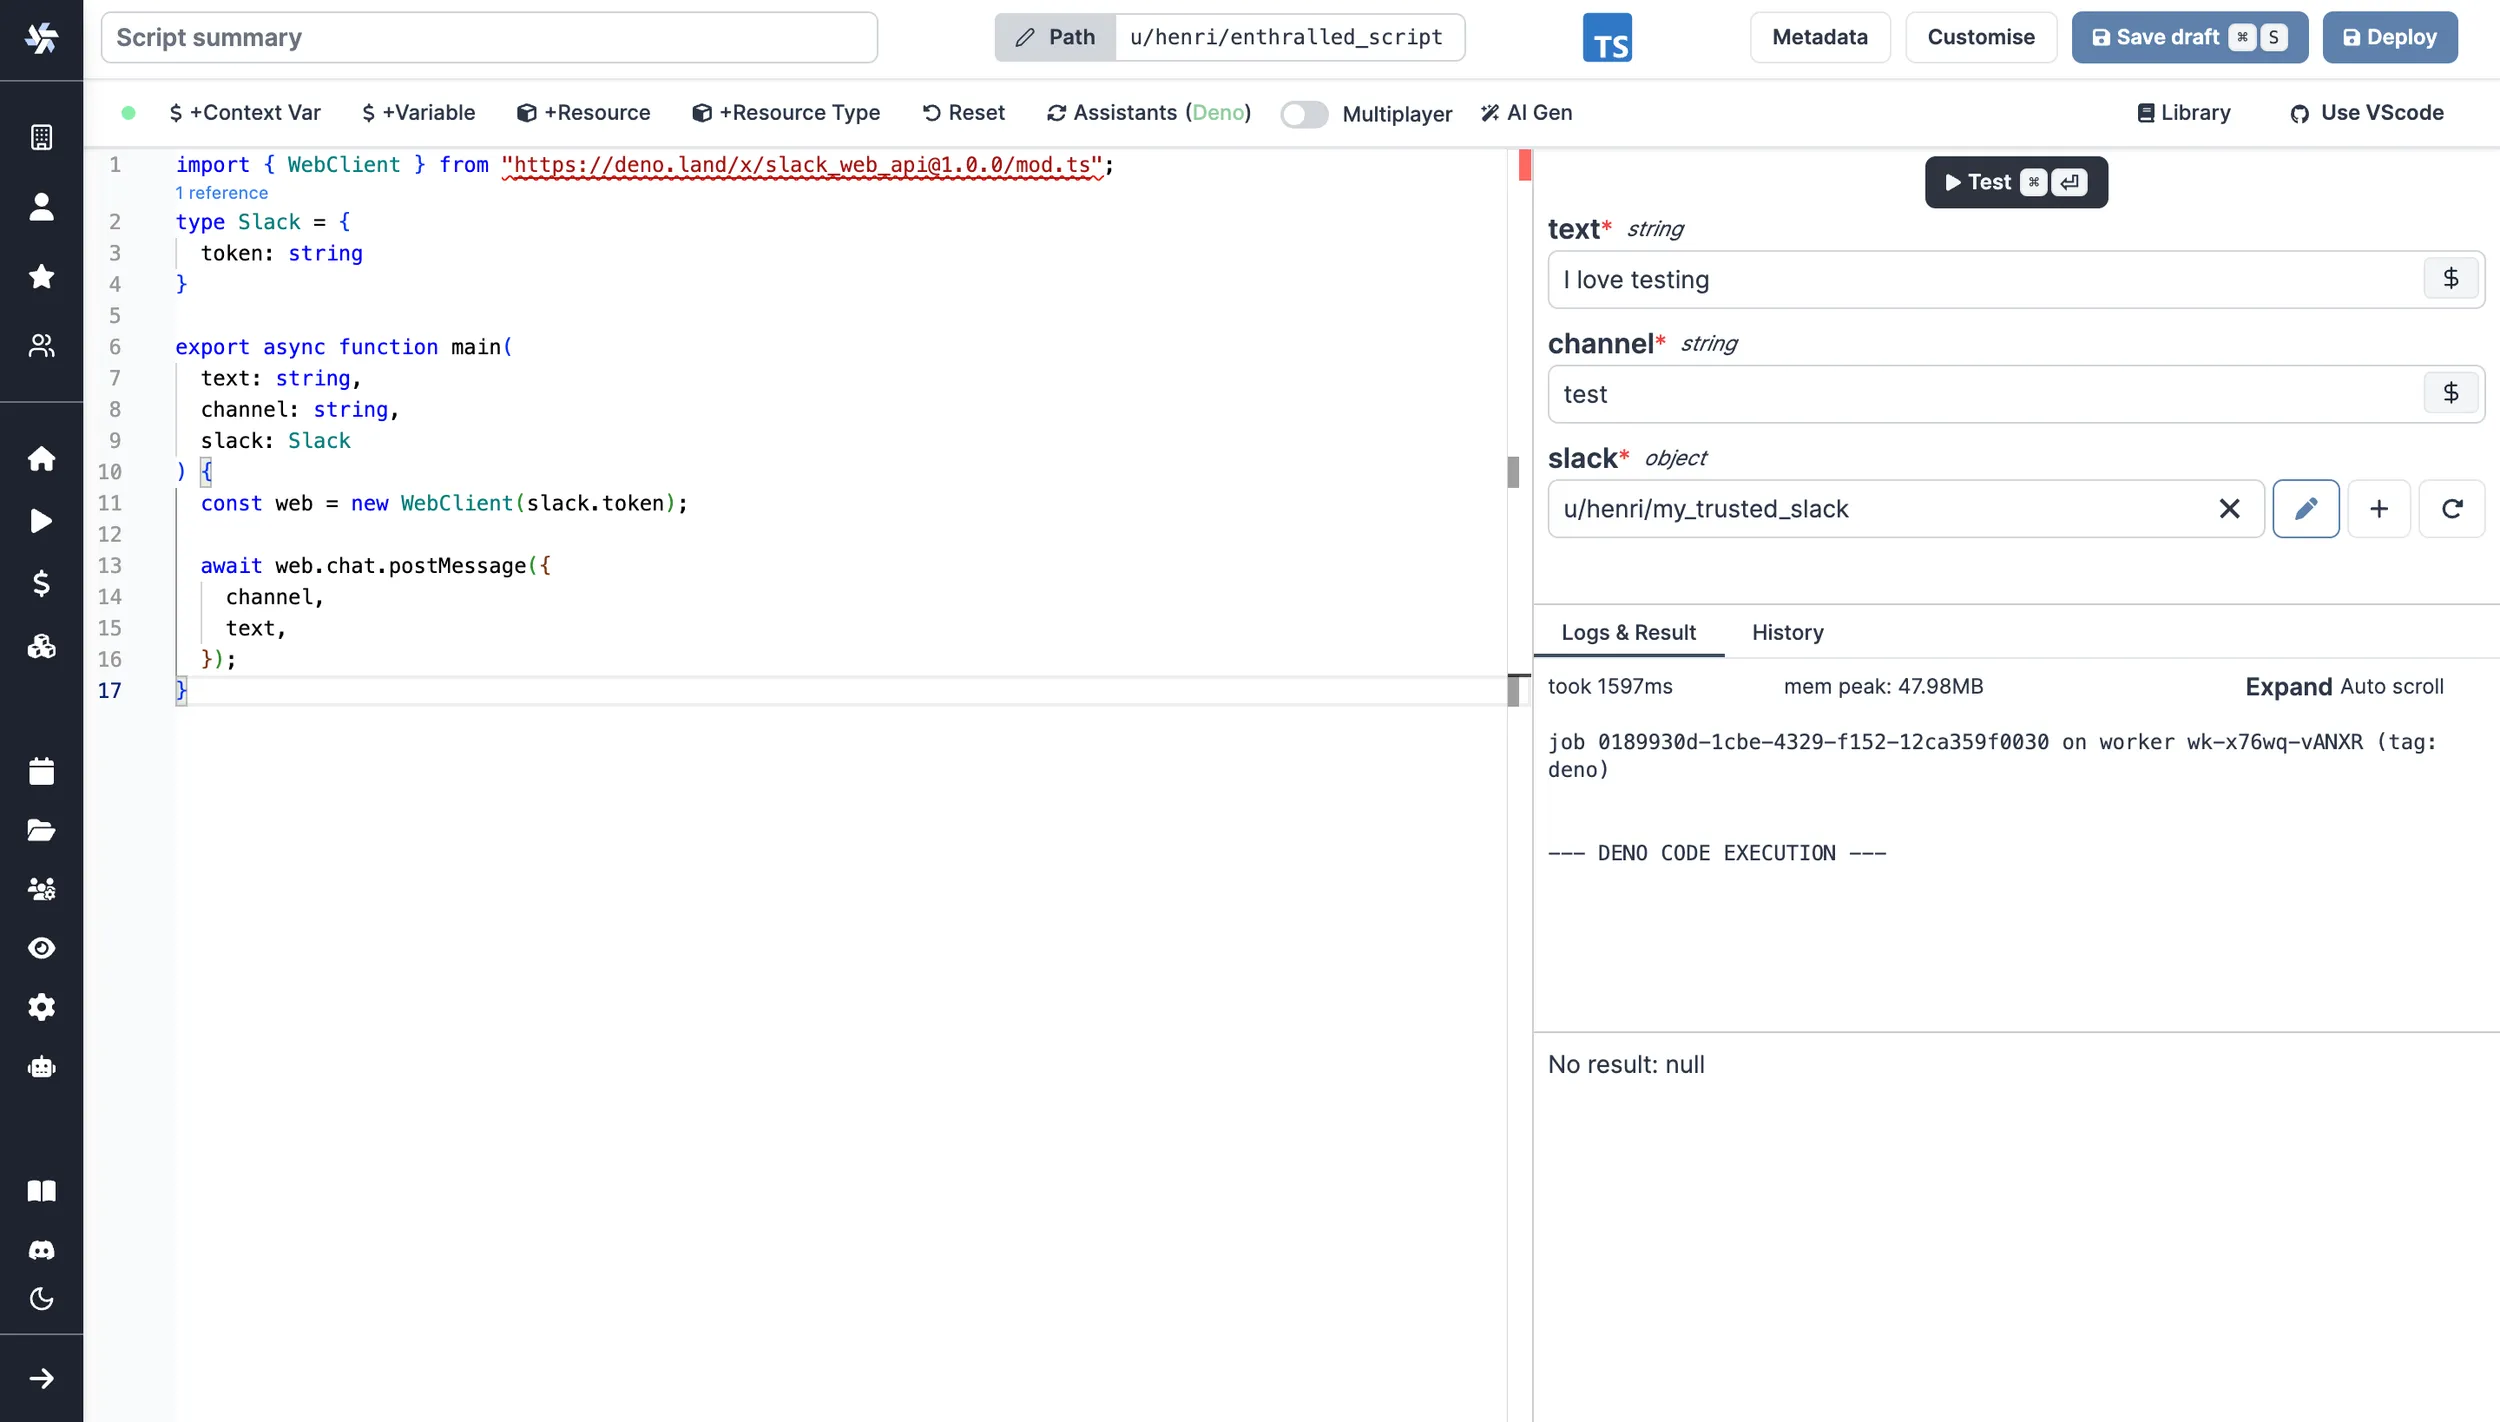Collapse the sidebar with the arrow icon

pos(41,1377)
